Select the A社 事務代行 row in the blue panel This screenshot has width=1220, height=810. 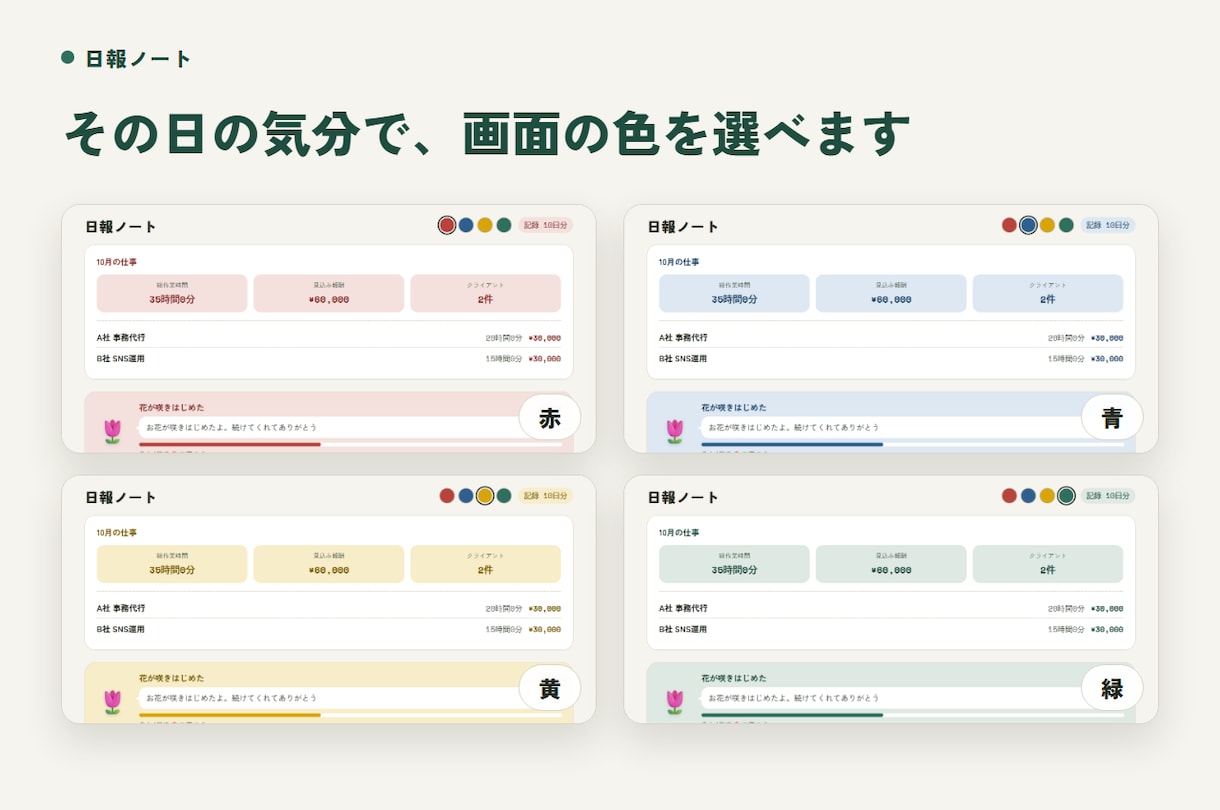point(891,338)
